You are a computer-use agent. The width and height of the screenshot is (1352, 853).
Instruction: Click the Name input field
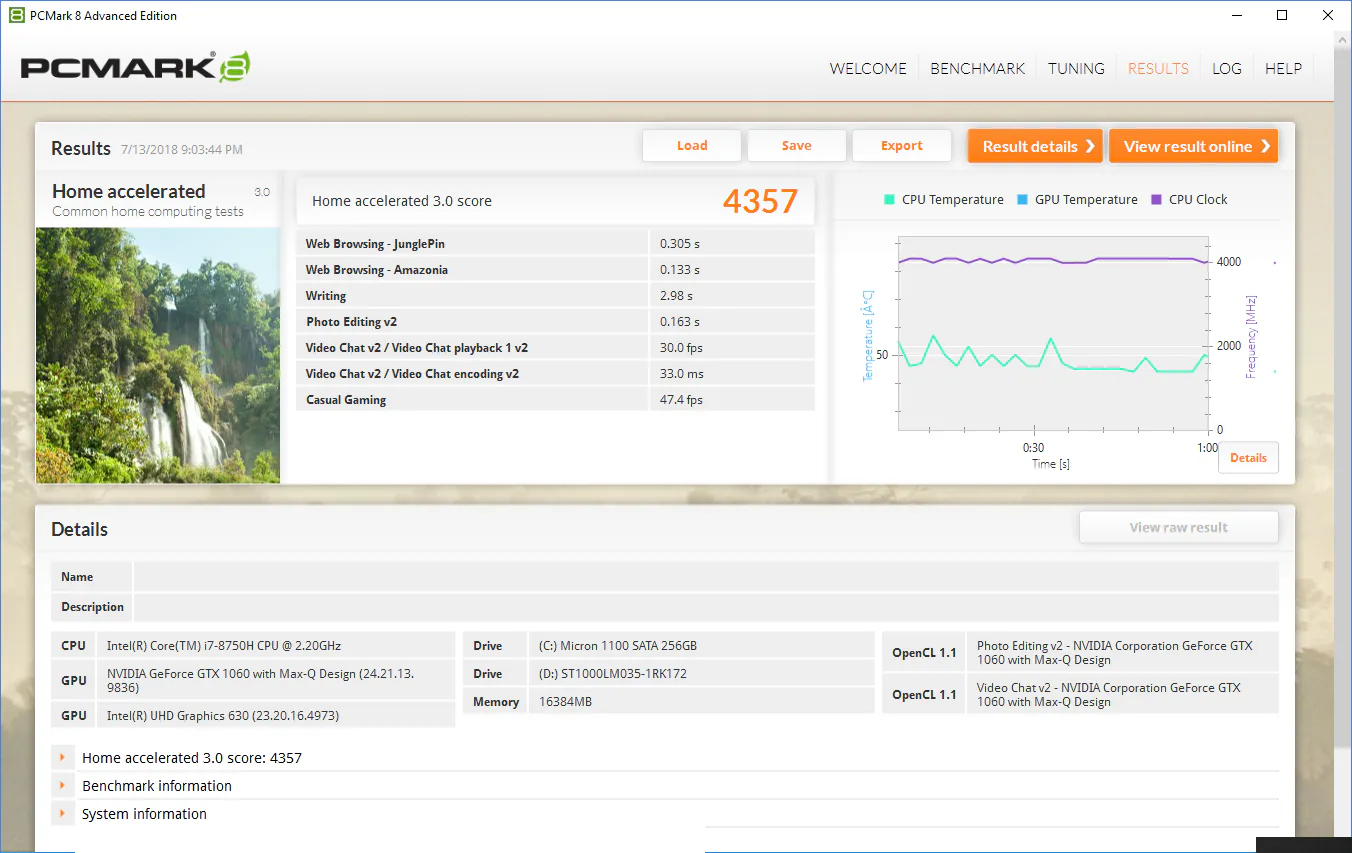coord(706,577)
